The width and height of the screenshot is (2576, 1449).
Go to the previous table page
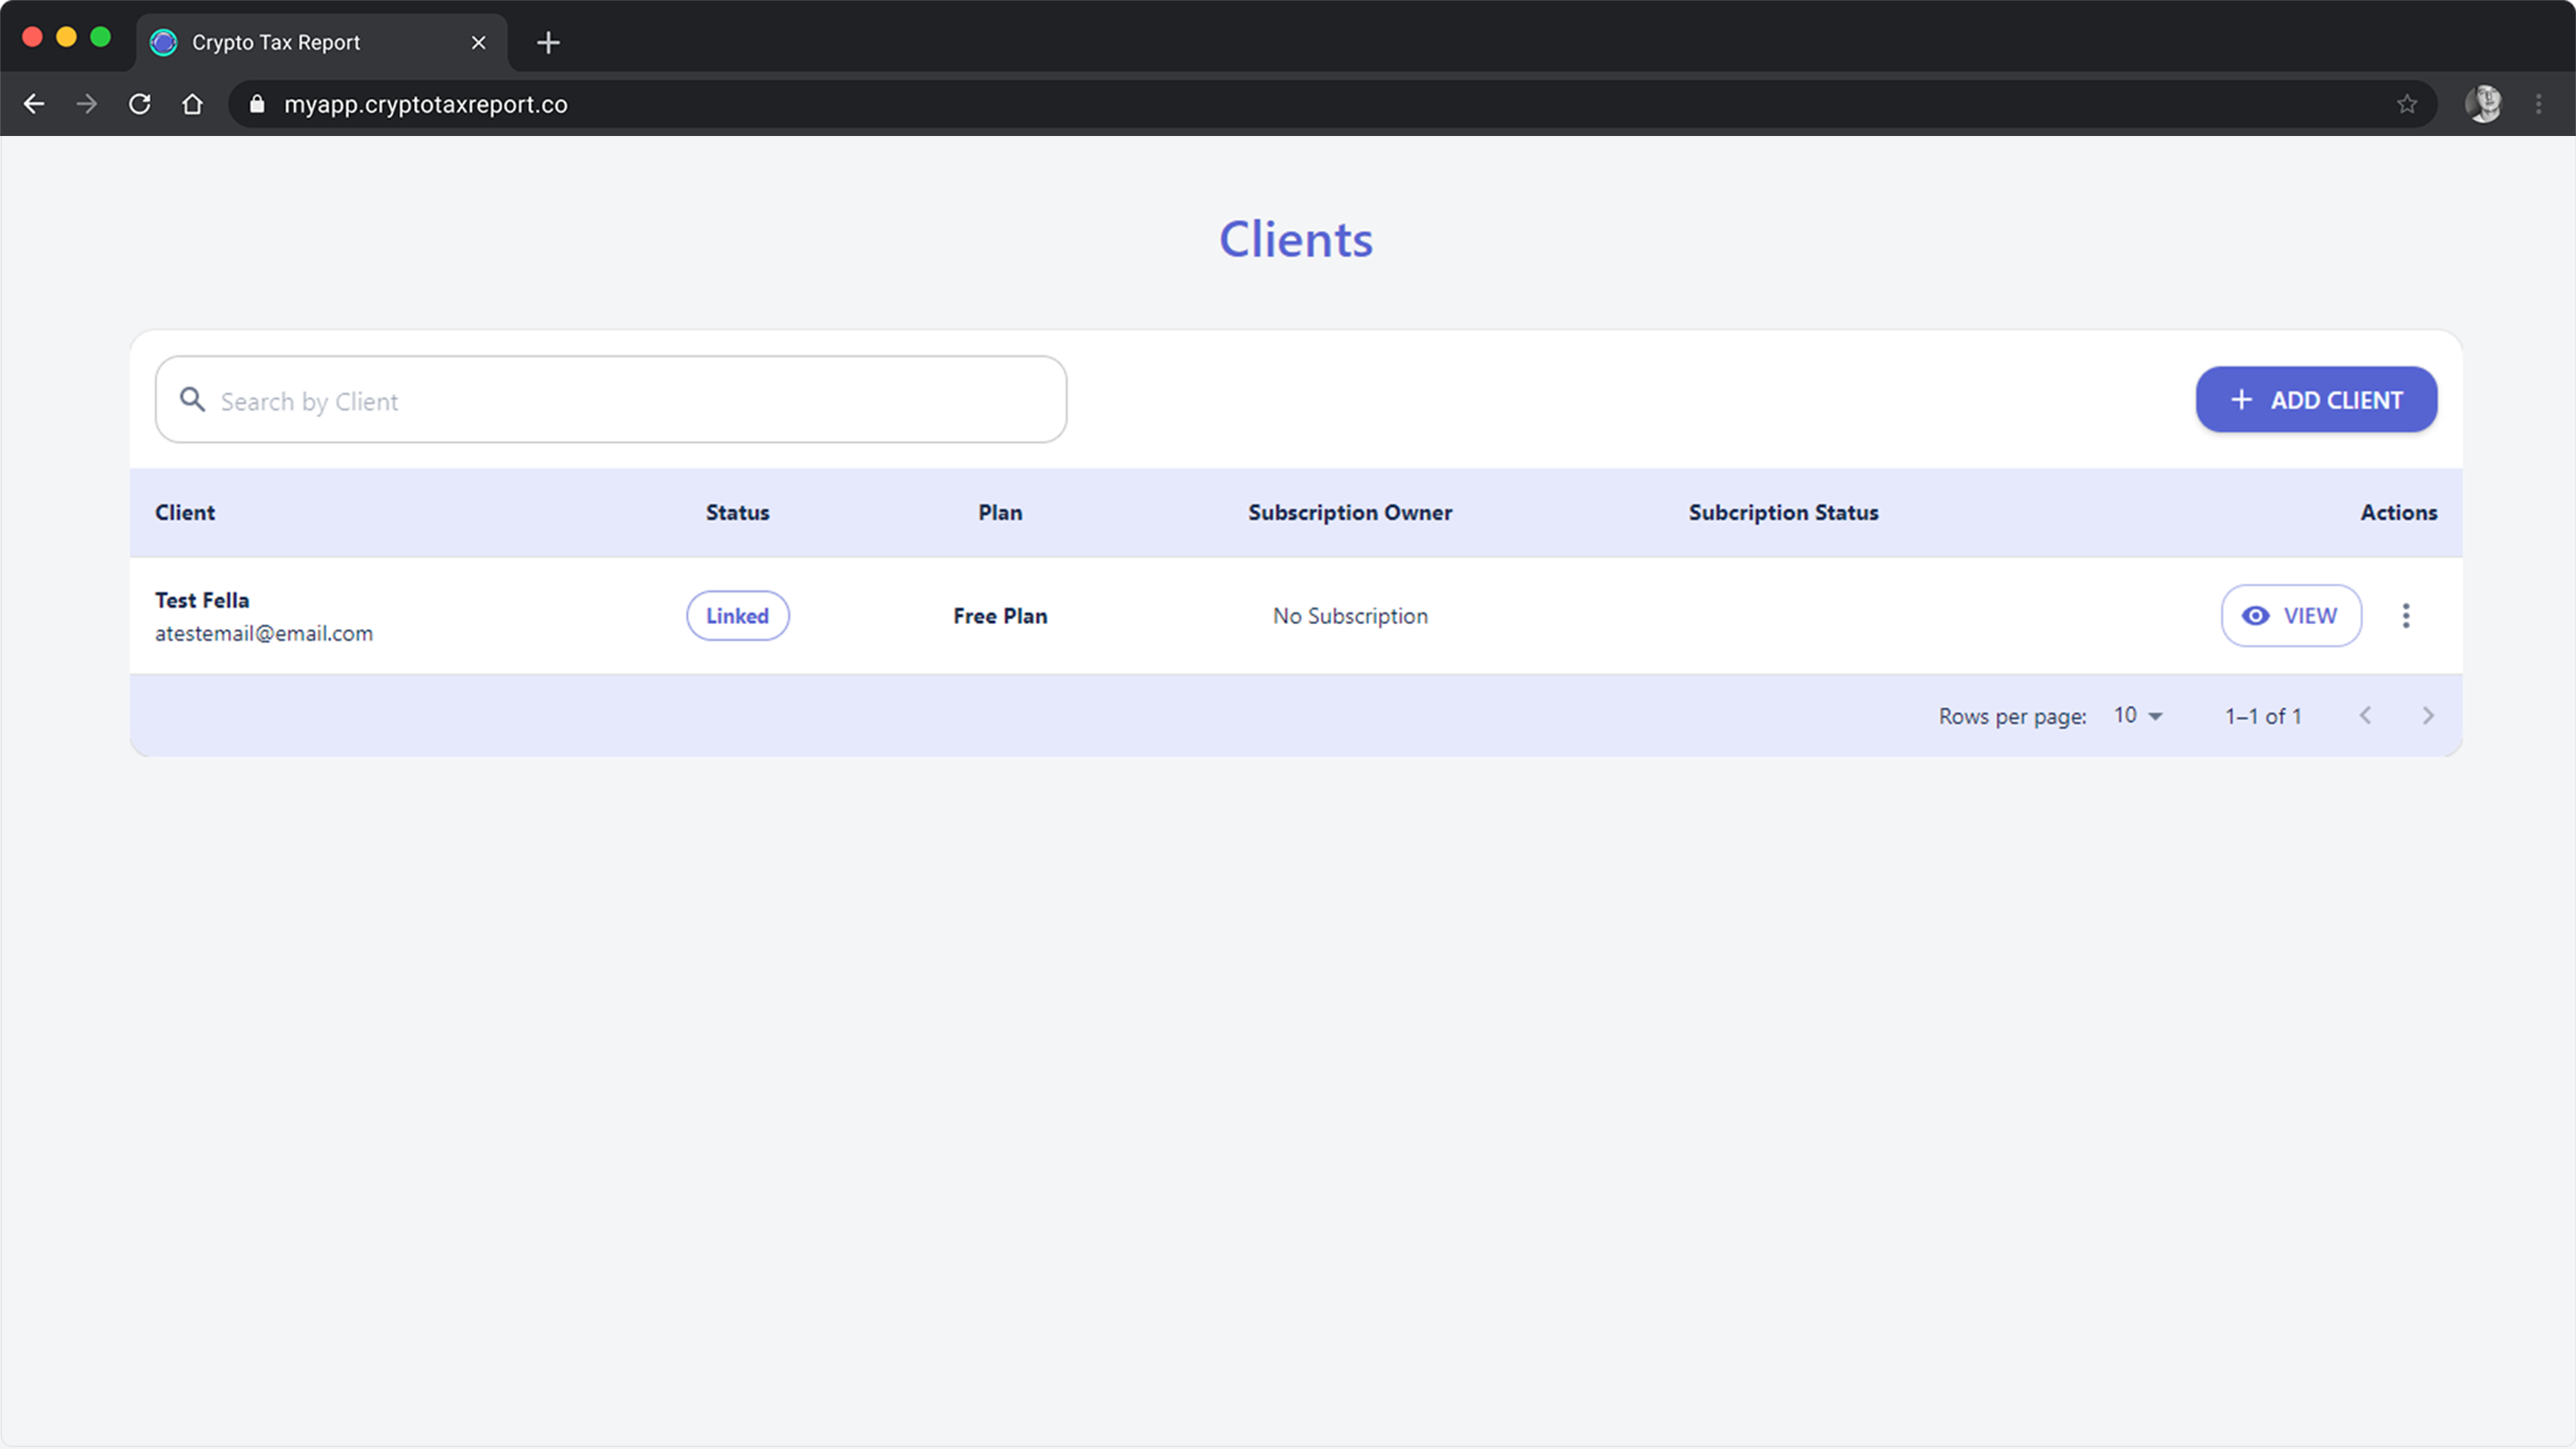[x=2365, y=716]
